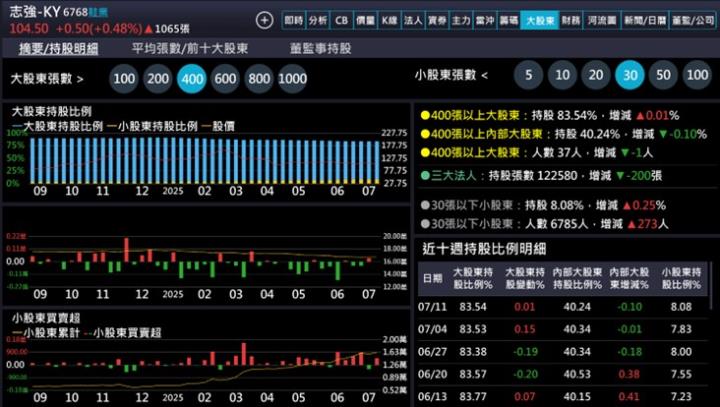This screenshot has width=720, height=407.
Task: Select large shareholder threshold 400
Action: pyautogui.click(x=192, y=79)
